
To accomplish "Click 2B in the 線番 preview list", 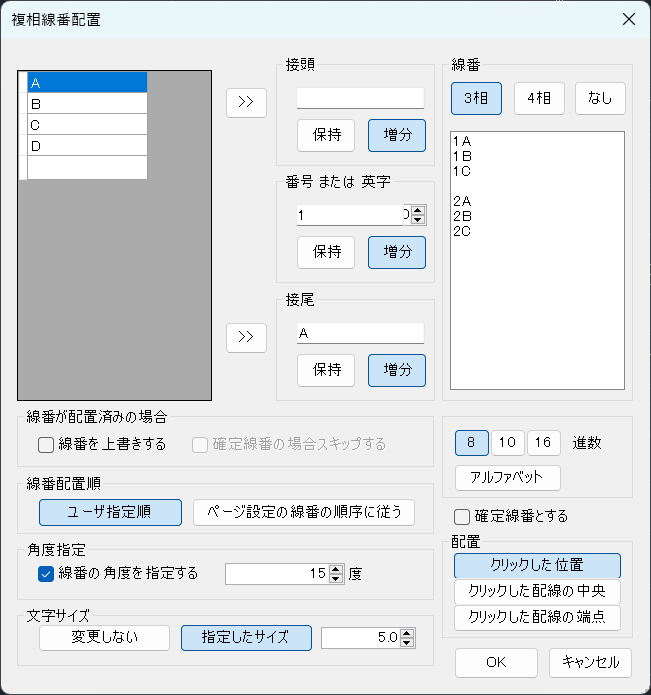I will pos(462,216).
